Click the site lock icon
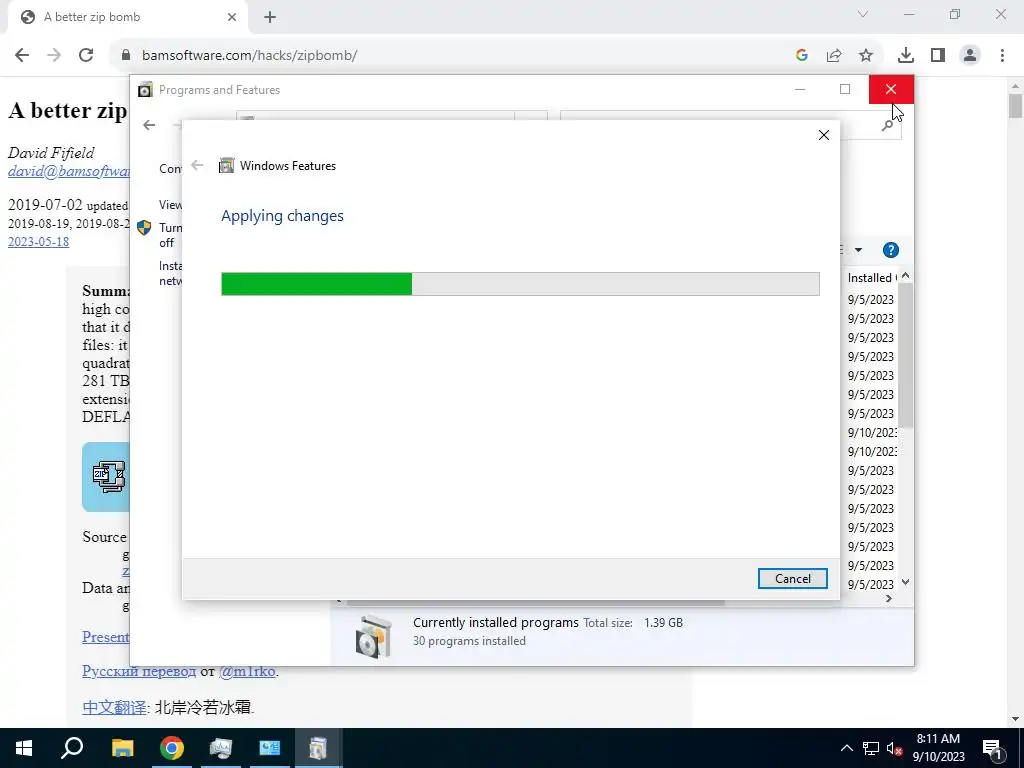This screenshot has height=768, width=1024. pos(126,56)
